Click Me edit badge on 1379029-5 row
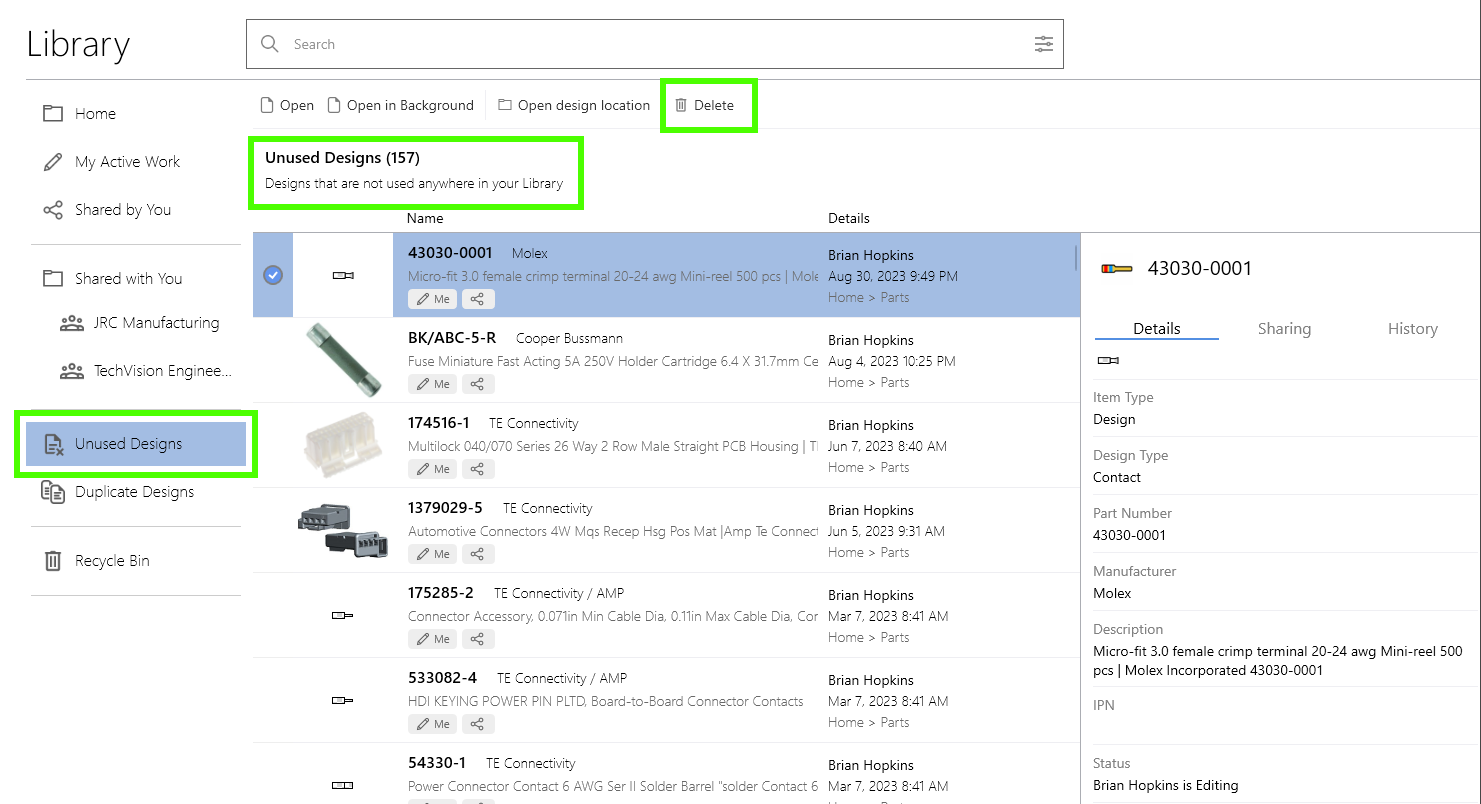1481x804 pixels. pos(433,554)
